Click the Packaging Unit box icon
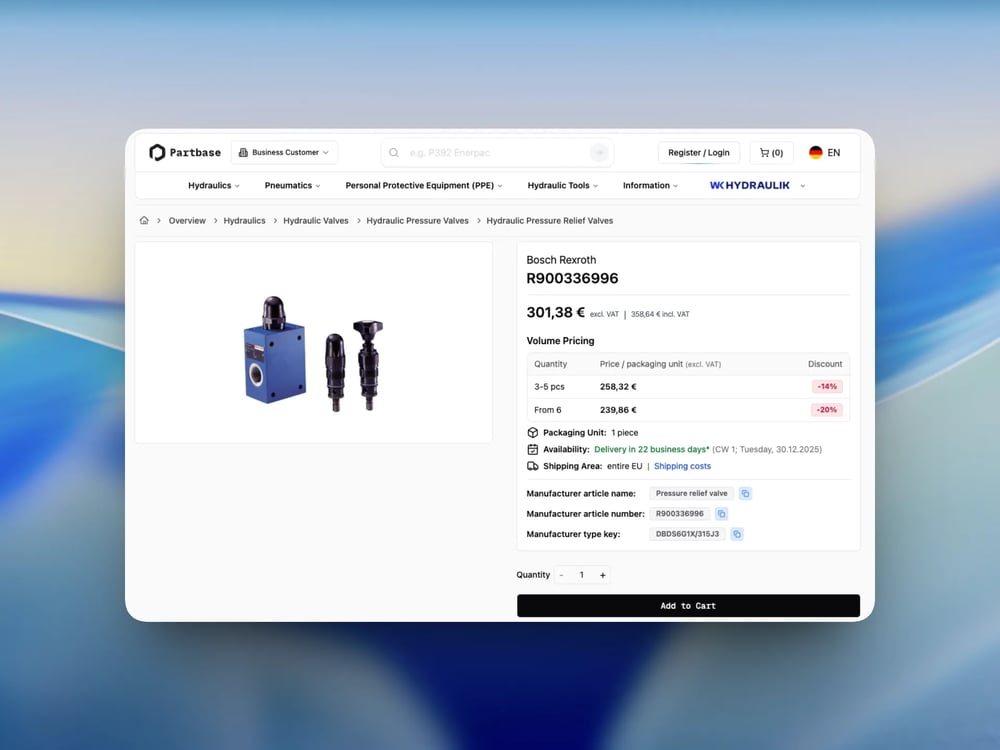Image resolution: width=1000 pixels, height=750 pixels. [x=533, y=432]
